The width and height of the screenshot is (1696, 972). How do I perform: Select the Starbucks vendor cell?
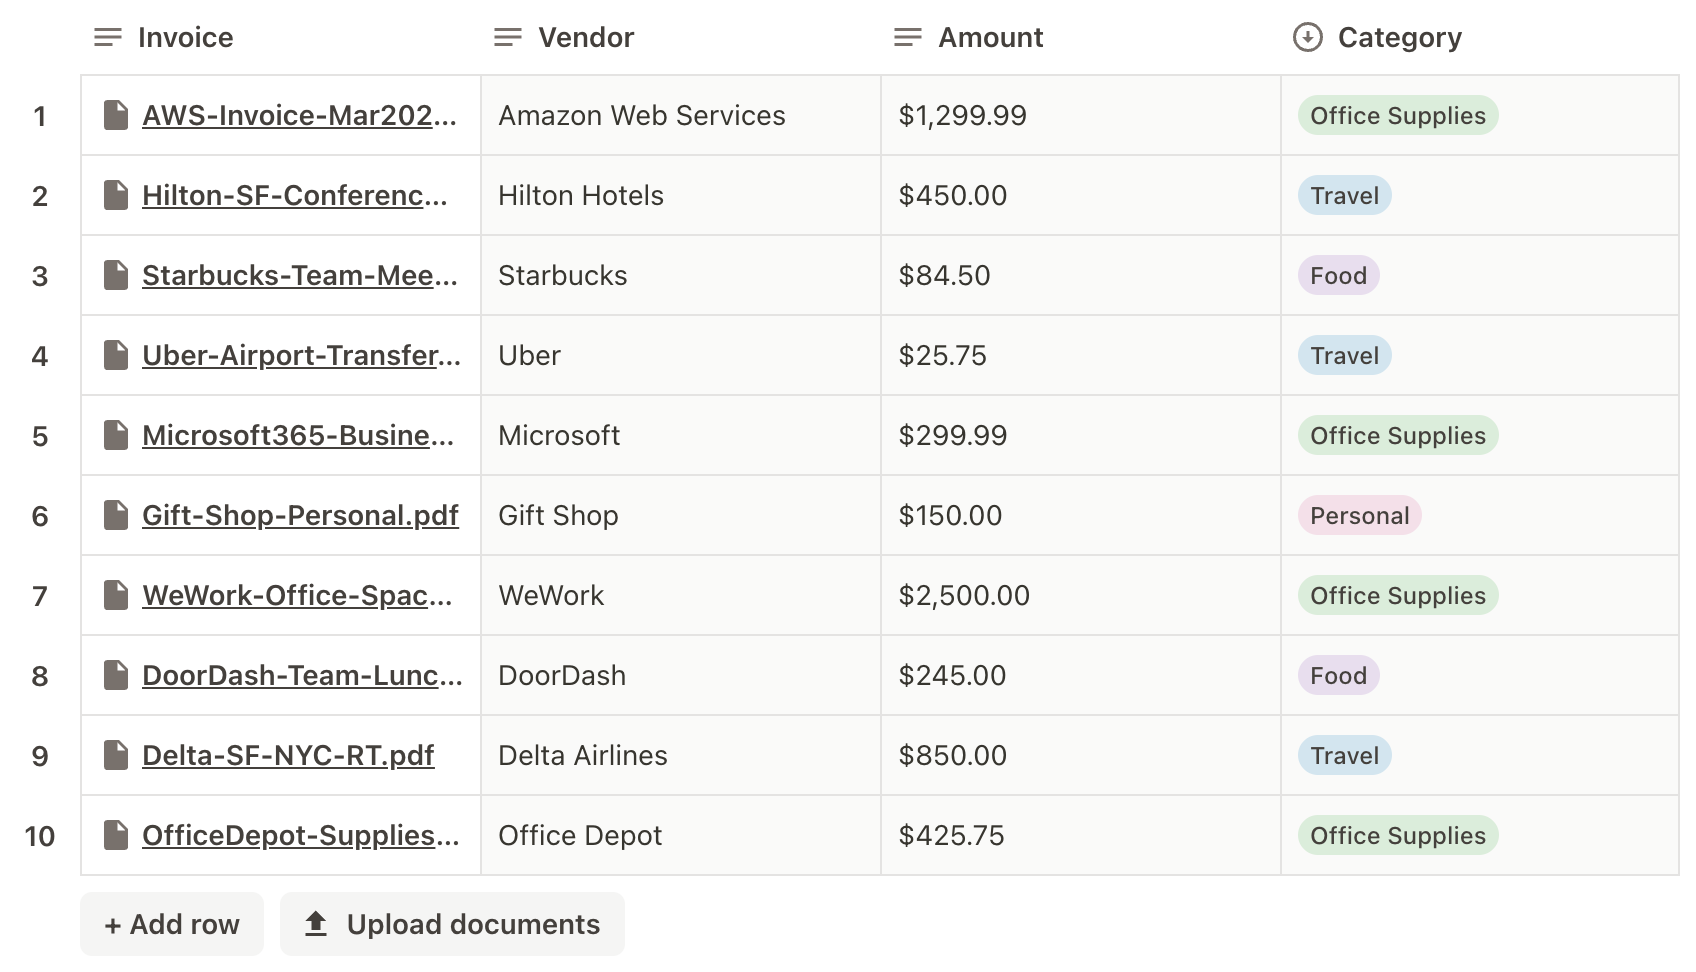[681, 275]
